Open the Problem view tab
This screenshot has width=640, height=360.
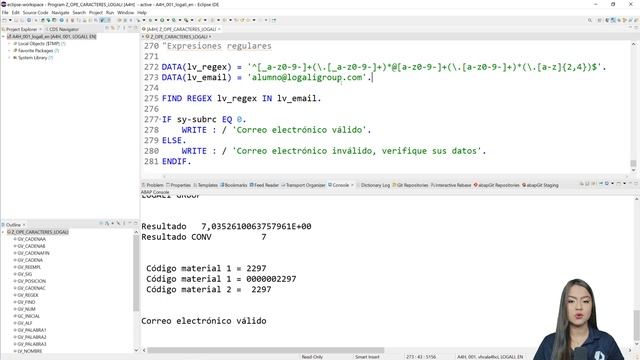click(x=152, y=185)
